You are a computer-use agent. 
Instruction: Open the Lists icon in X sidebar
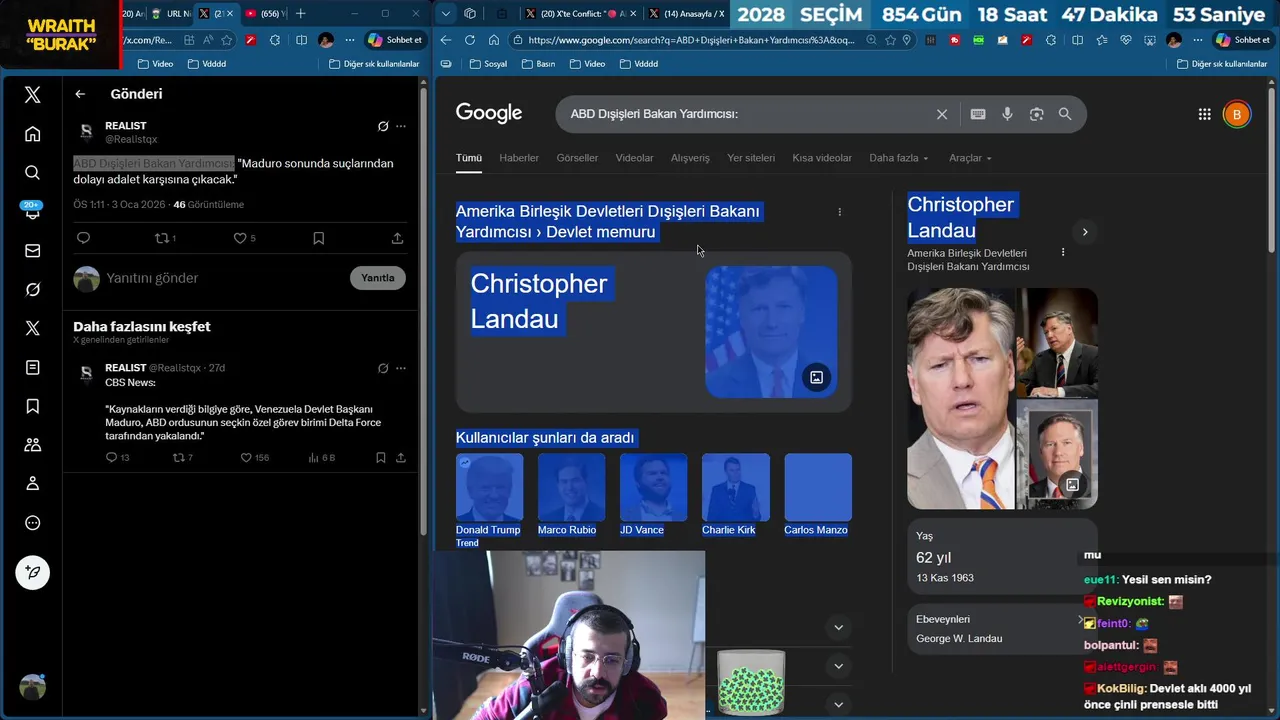(x=32, y=368)
